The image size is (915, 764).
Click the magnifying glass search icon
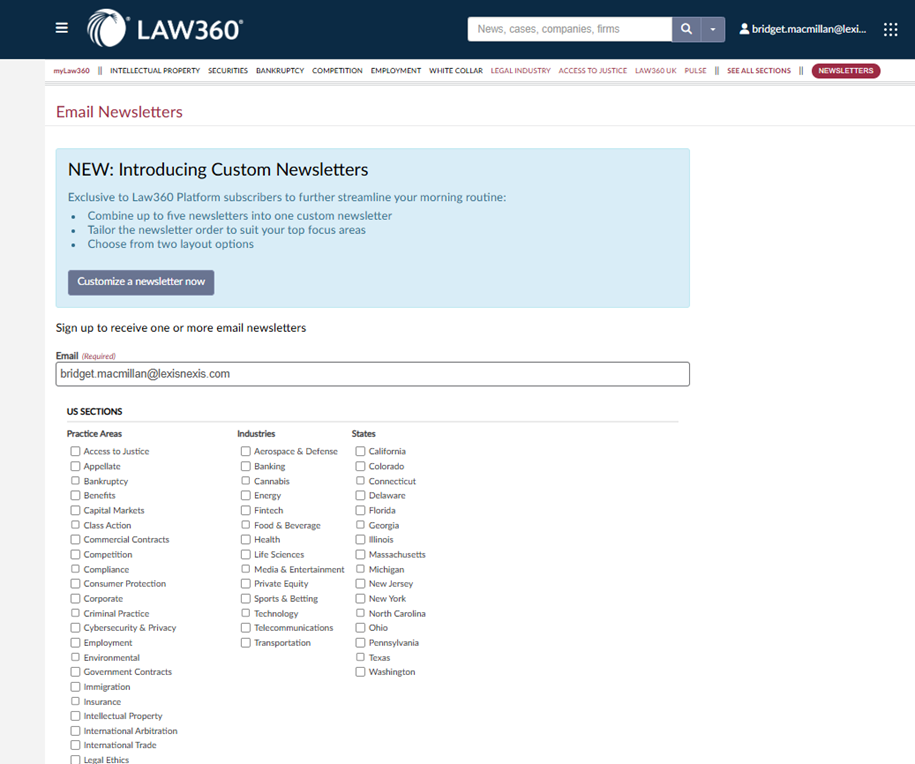[686, 29]
